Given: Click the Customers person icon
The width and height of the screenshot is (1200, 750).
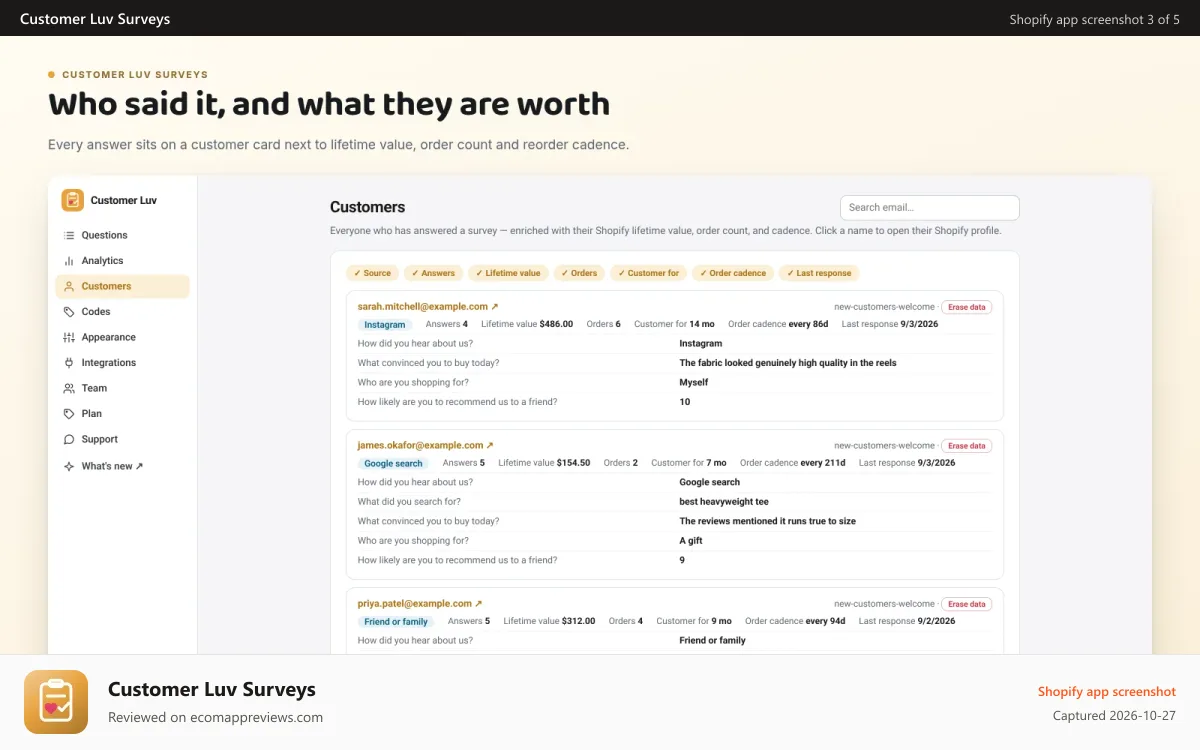Looking at the screenshot, I should click(x=69, y=286).
